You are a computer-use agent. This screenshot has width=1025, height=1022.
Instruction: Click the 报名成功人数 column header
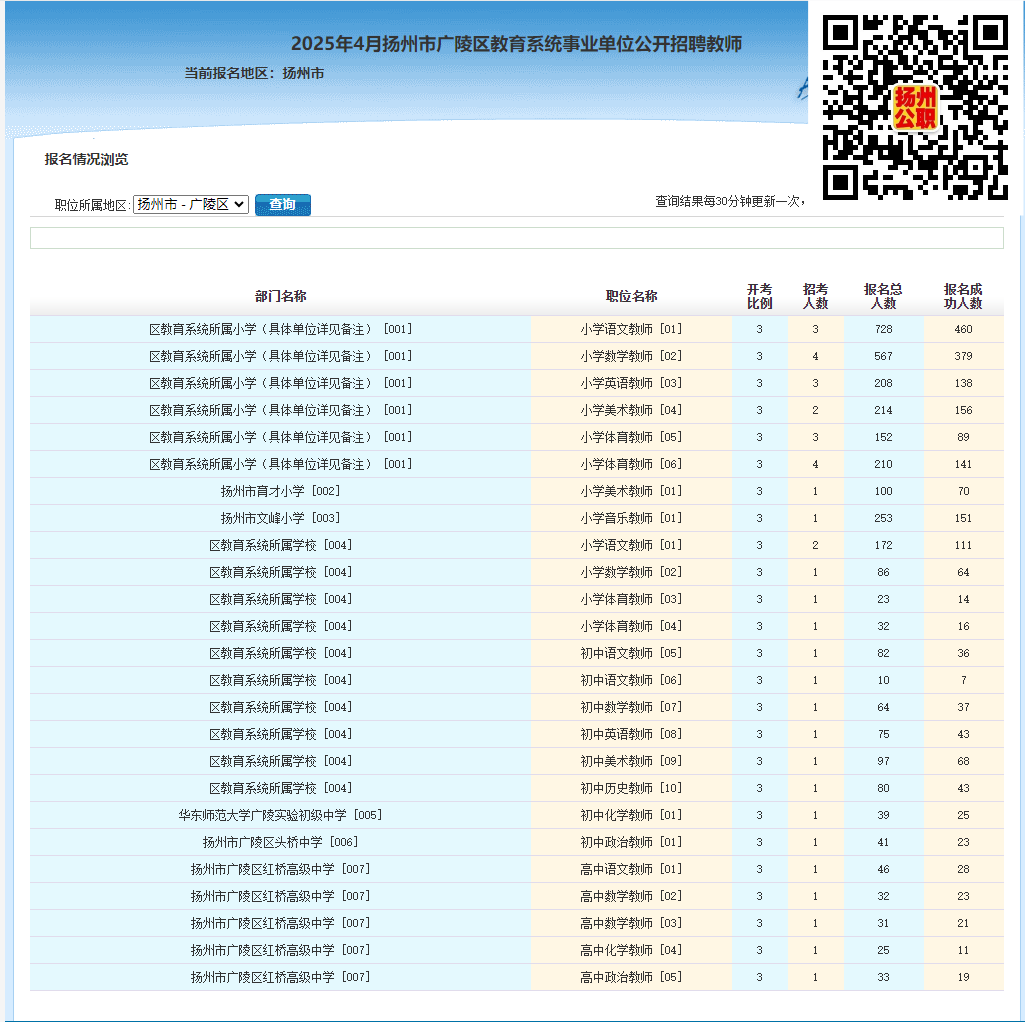(x=963, y=296)
